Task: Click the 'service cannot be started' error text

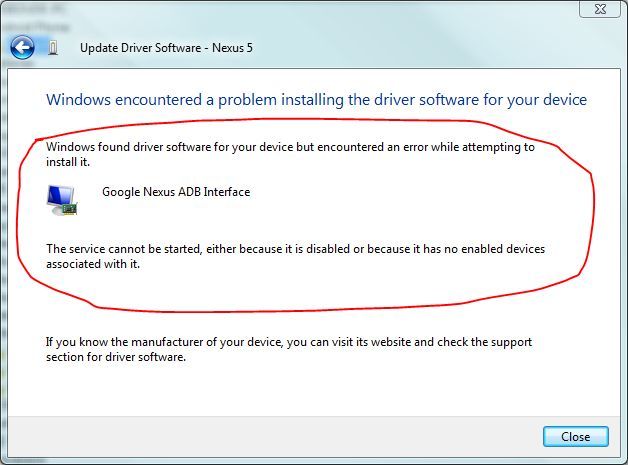Action: pos(296,256)
